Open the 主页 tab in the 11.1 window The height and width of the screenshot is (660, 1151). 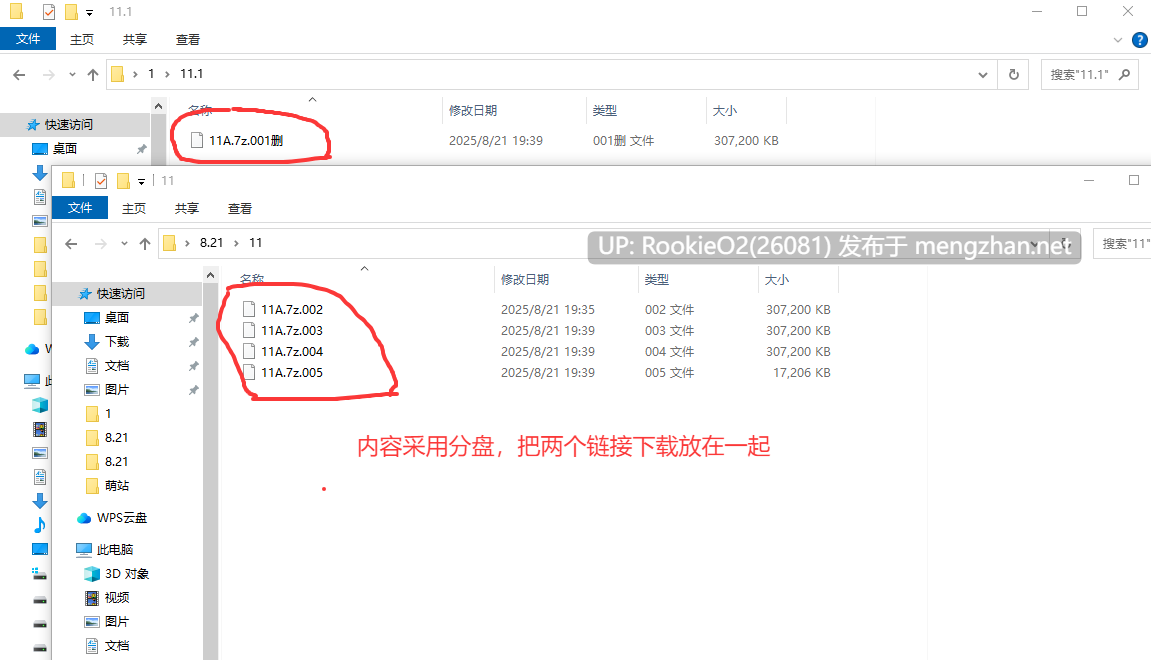pos(81,40)
